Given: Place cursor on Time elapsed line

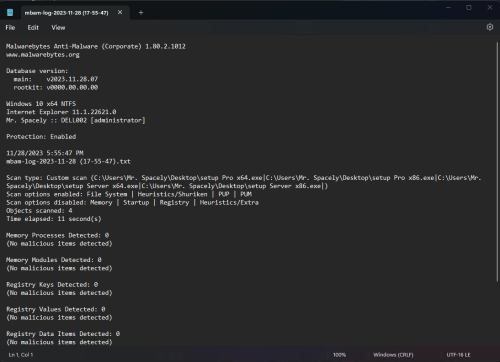Looking at the screenshot, I should click(x=54, y=219).
